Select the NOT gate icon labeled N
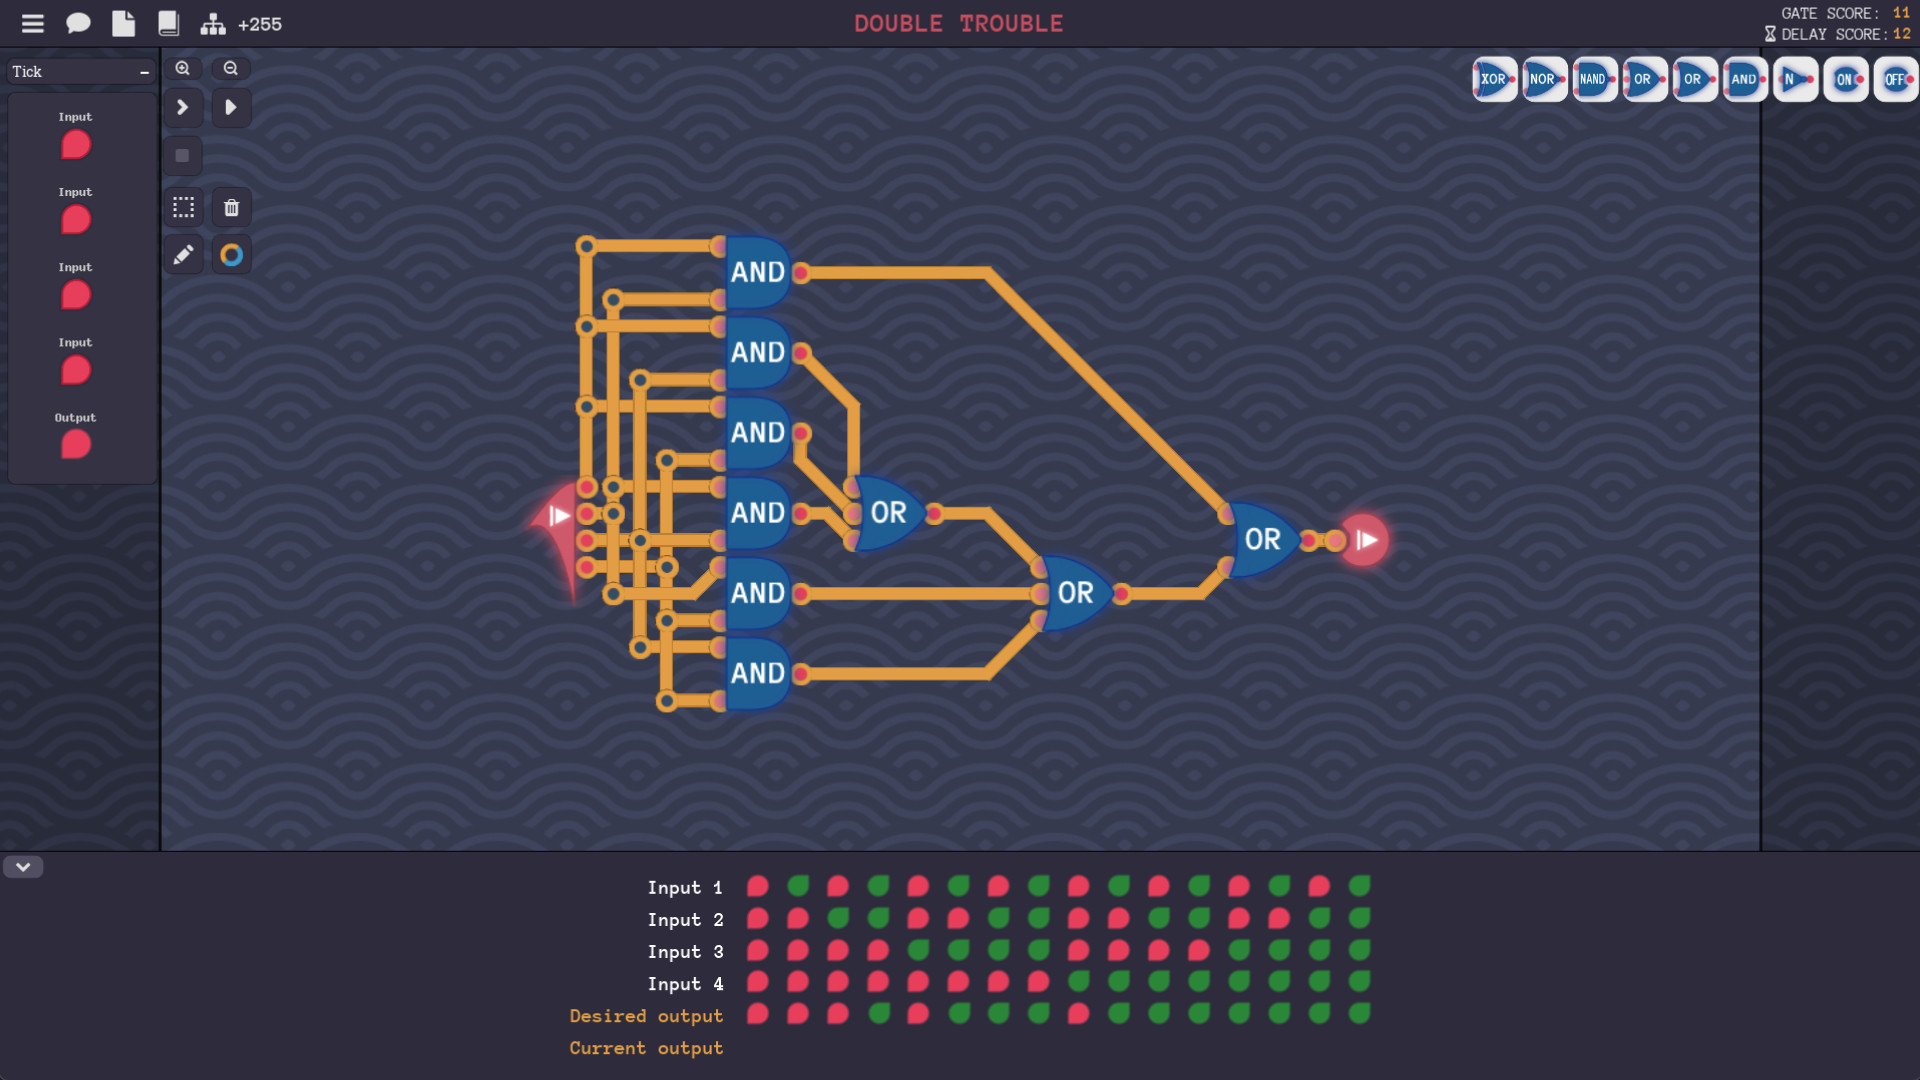 pyautogui.click(x=1794, y=78)
